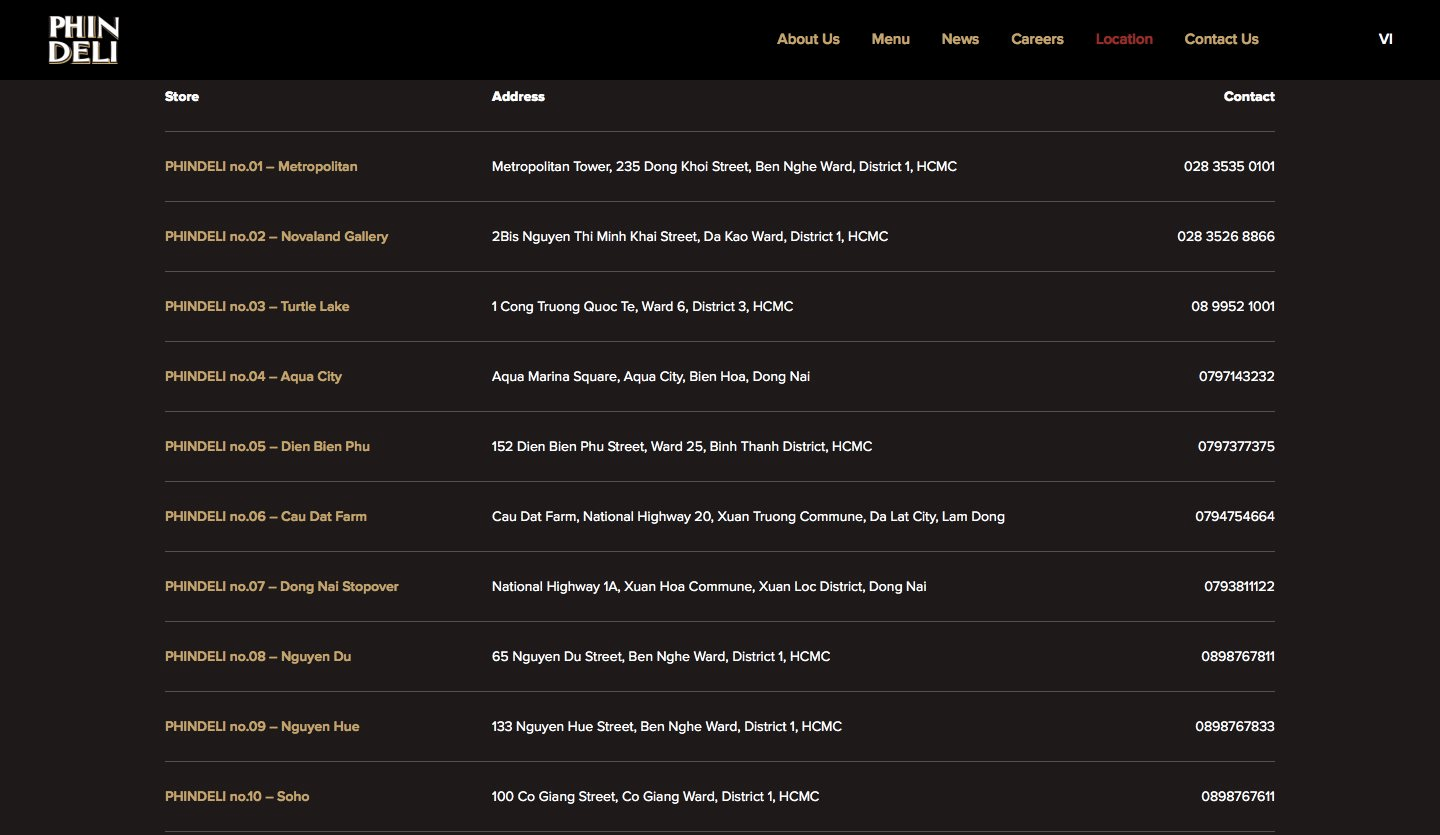
Task: Select PHINDELI no.03 – Turtle Lake
Action: [257, 307]
